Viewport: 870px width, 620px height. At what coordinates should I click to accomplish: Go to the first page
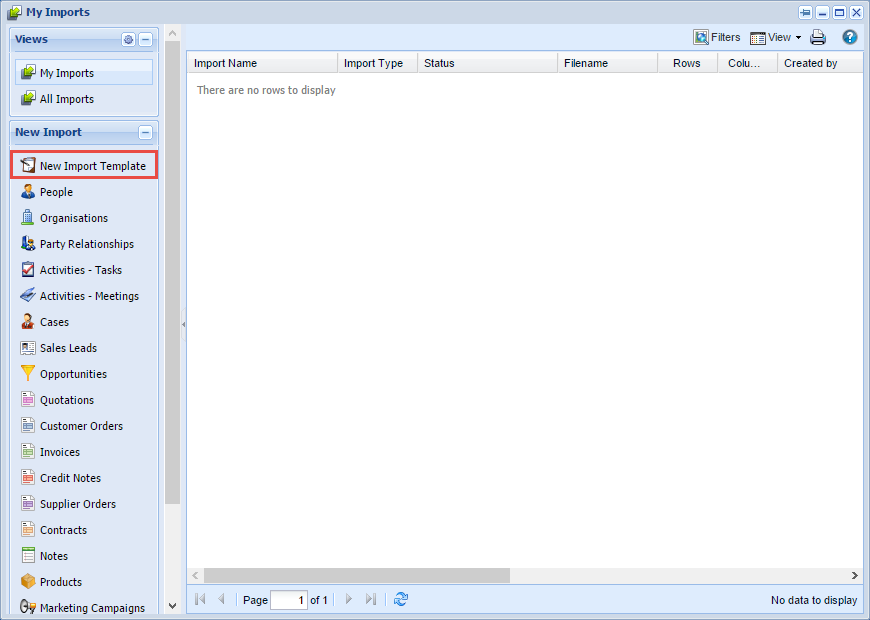[200, 599]
